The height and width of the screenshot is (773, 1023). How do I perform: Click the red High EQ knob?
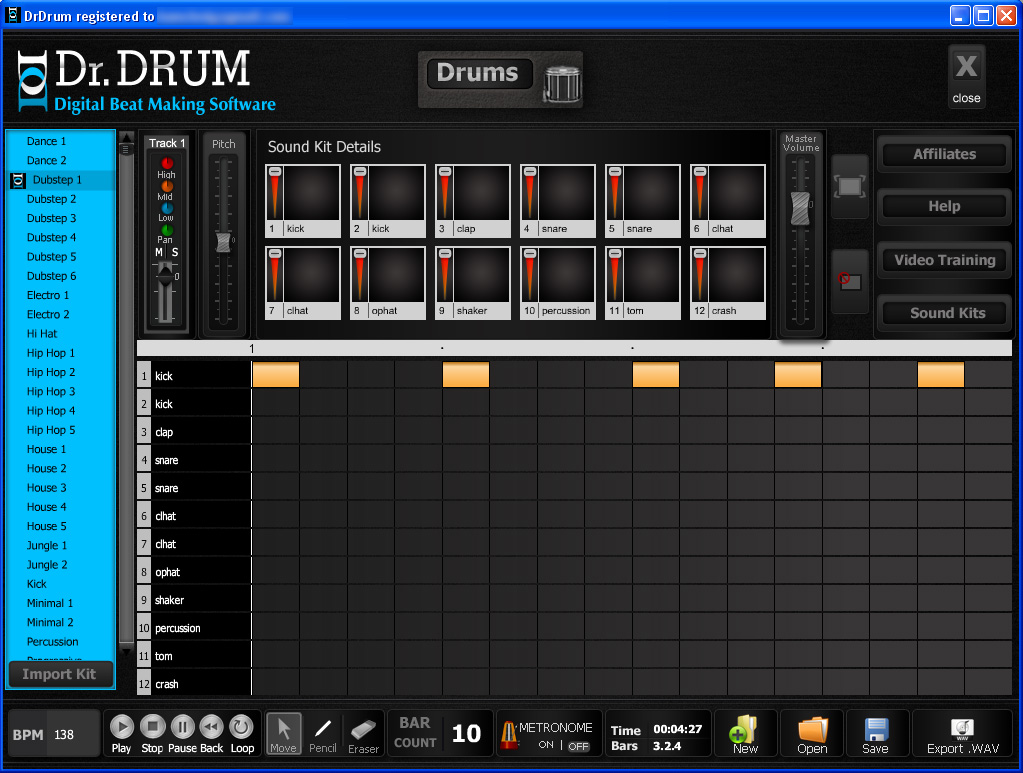pos(167,162)
